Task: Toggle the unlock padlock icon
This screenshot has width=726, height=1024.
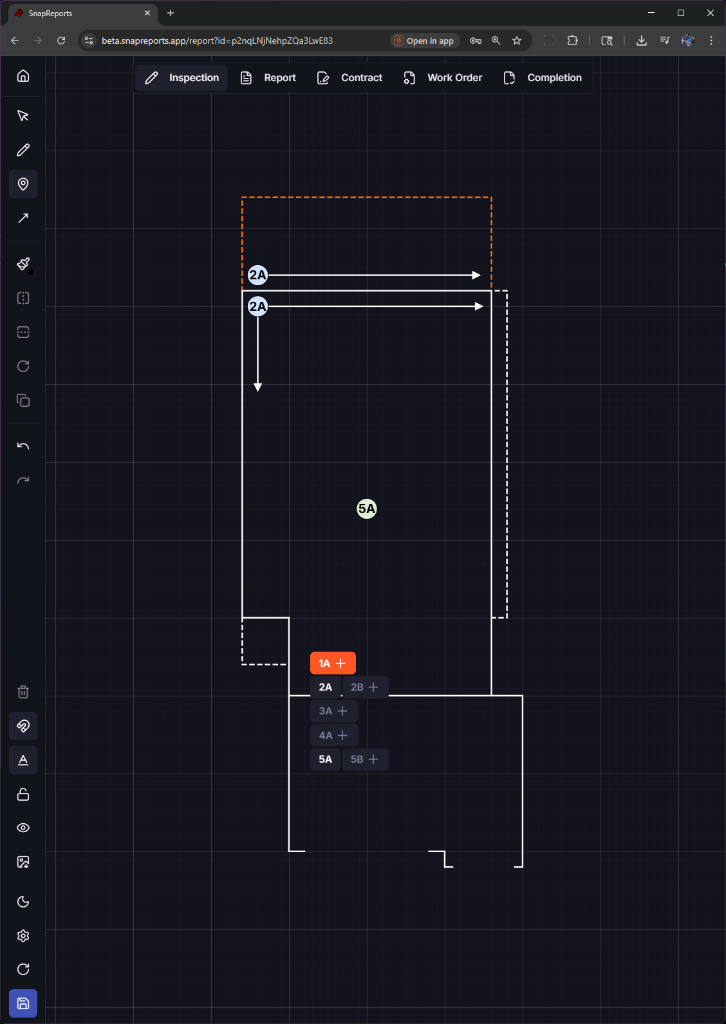Action: click(x=23, y=794)
